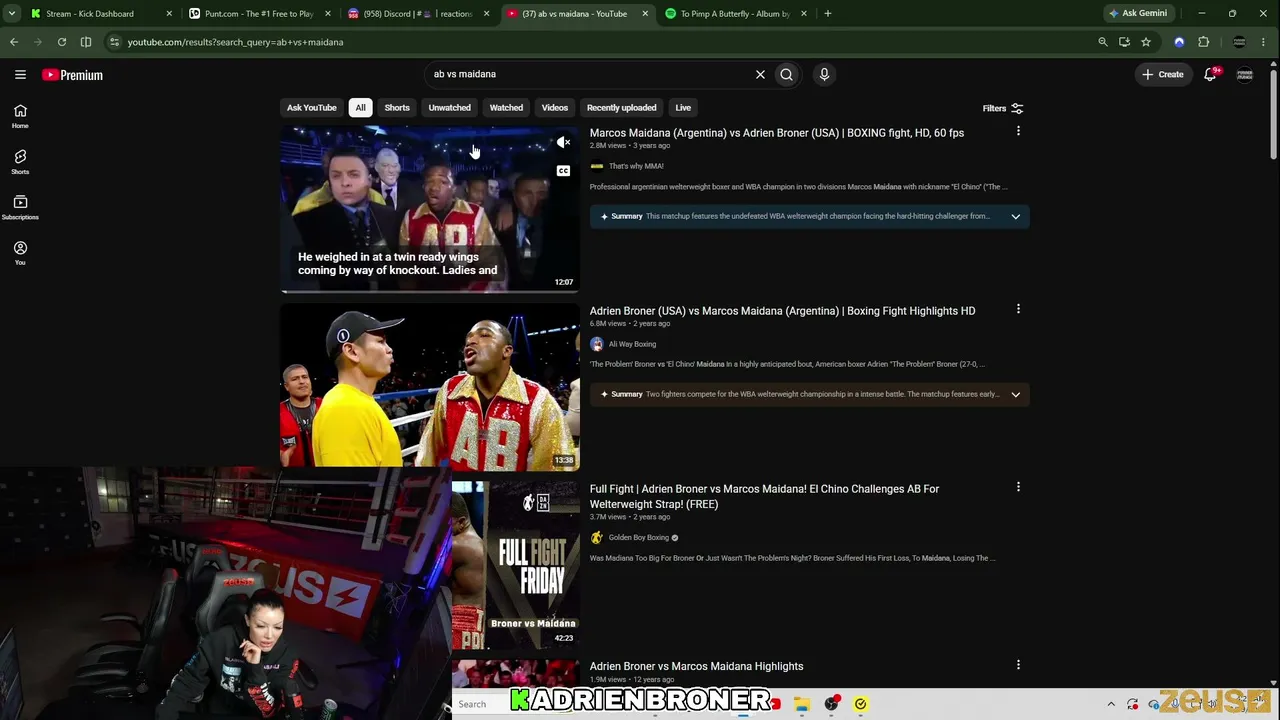This screenshot has height=720, width=1280.
Task: Select the Watched filter chip
Action: 506,108
